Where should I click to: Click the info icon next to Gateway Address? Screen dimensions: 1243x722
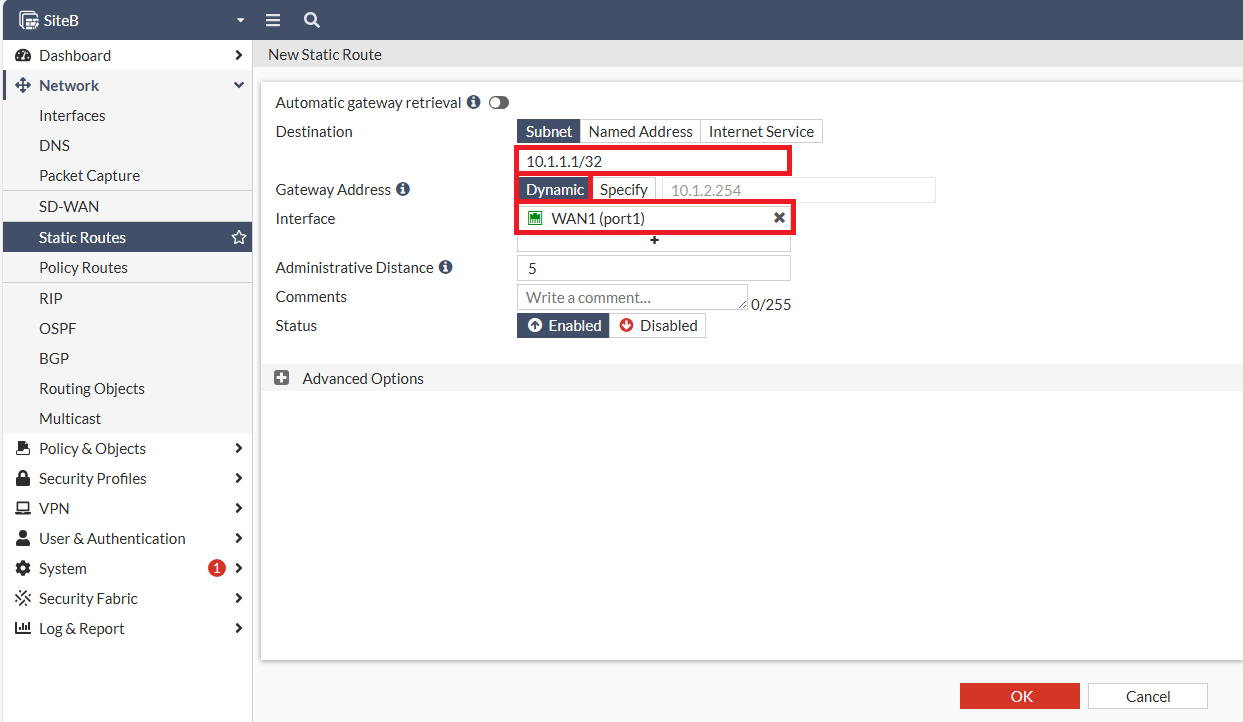coord(403,189)
